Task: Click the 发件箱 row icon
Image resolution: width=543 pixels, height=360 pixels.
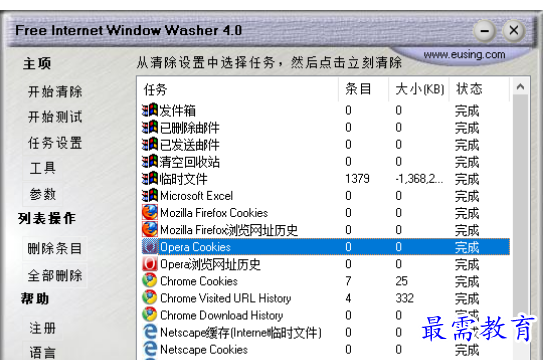Action: click(150, 110)
